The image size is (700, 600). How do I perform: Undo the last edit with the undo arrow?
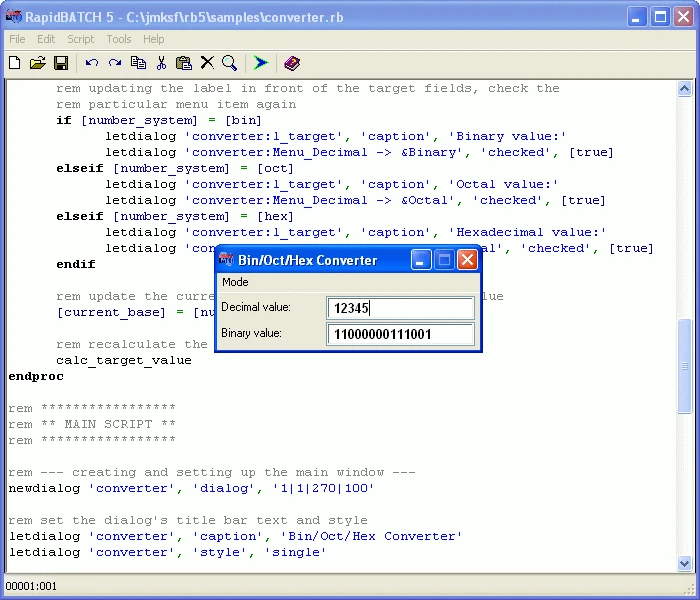coord(92,63)
